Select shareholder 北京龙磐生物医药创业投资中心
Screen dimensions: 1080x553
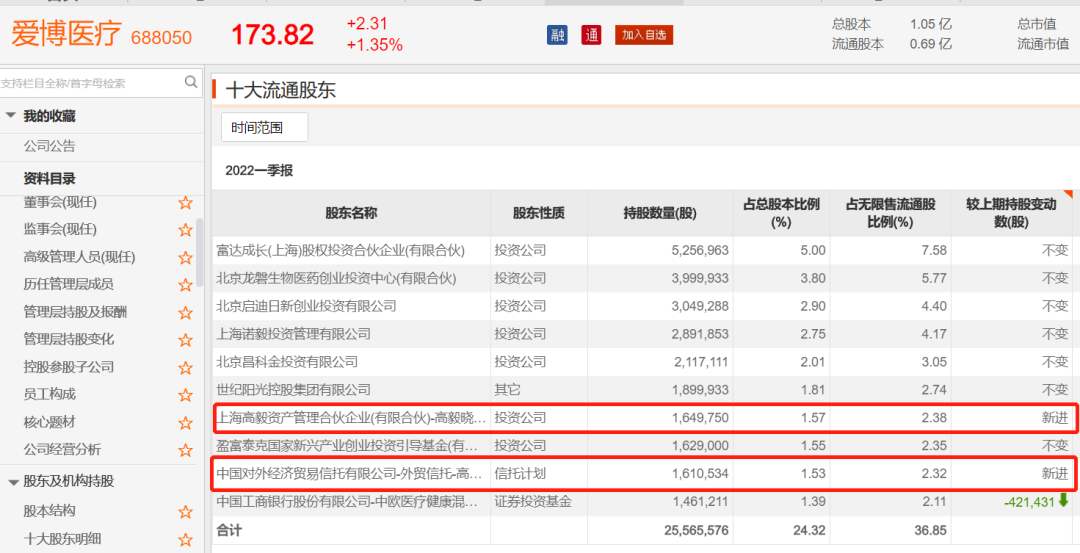[336, 278]
